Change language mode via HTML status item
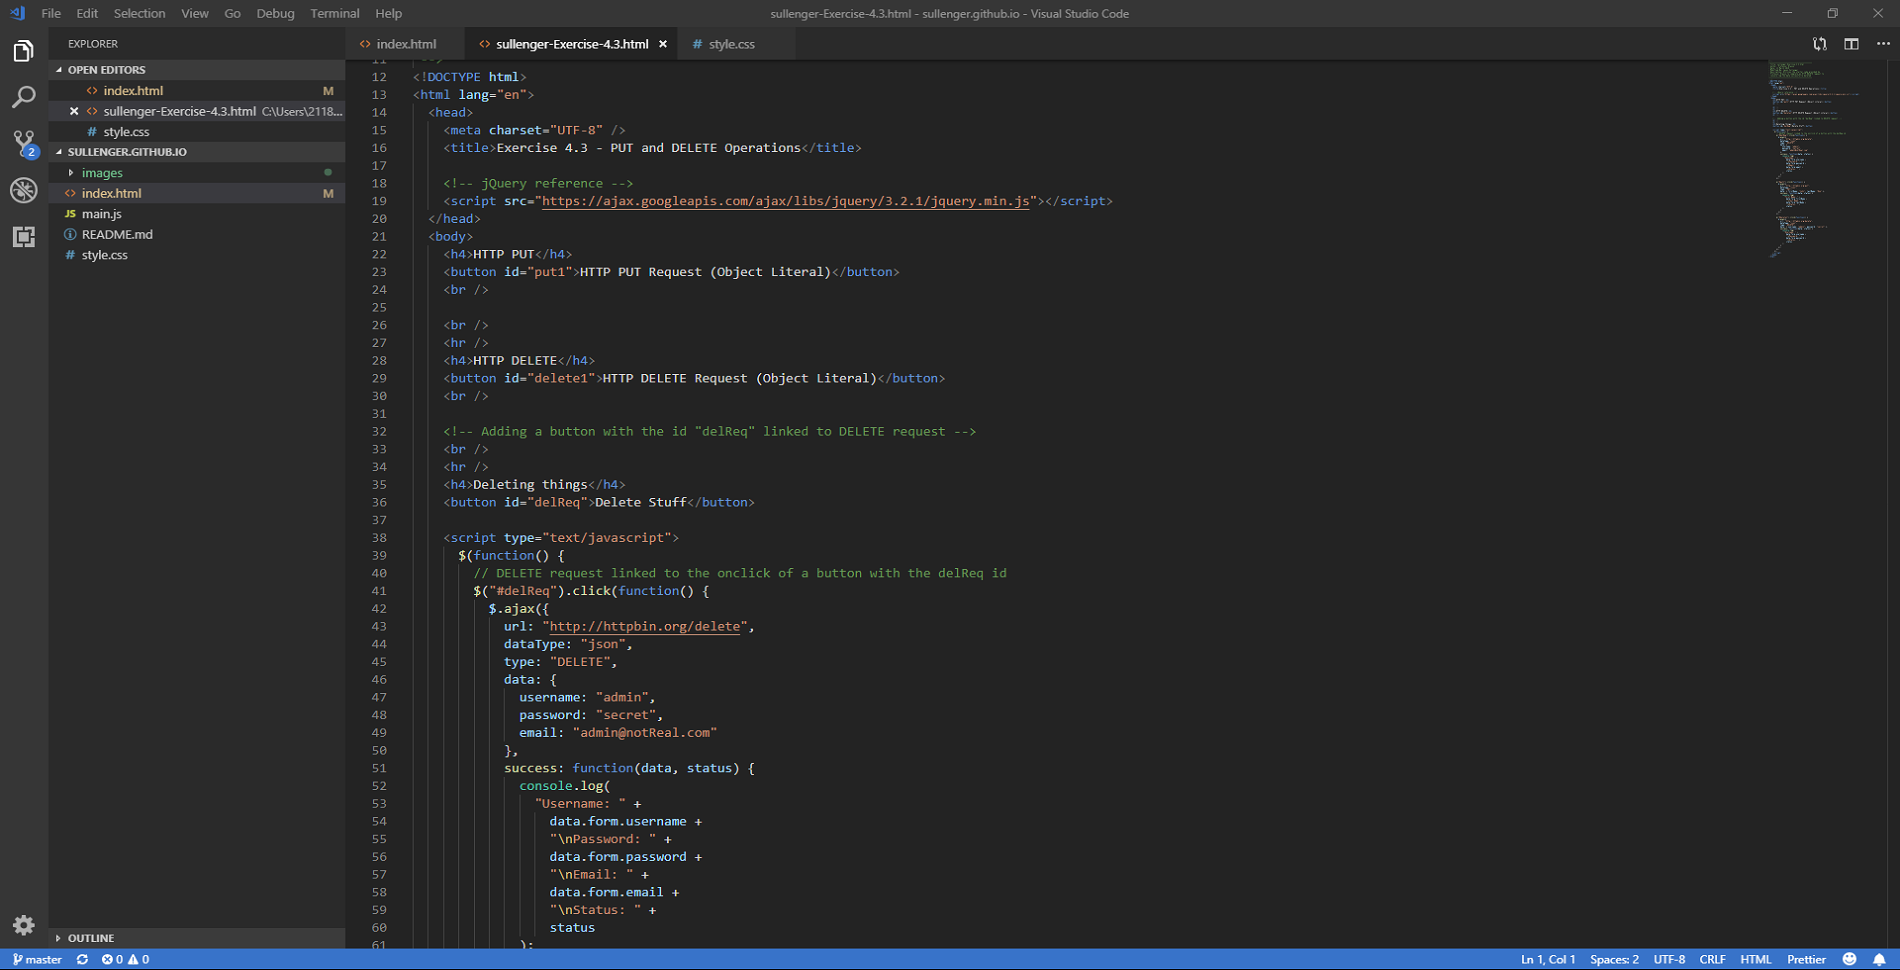The width and height of the screenshot is (1900, 970). [x=1756, y=959]
